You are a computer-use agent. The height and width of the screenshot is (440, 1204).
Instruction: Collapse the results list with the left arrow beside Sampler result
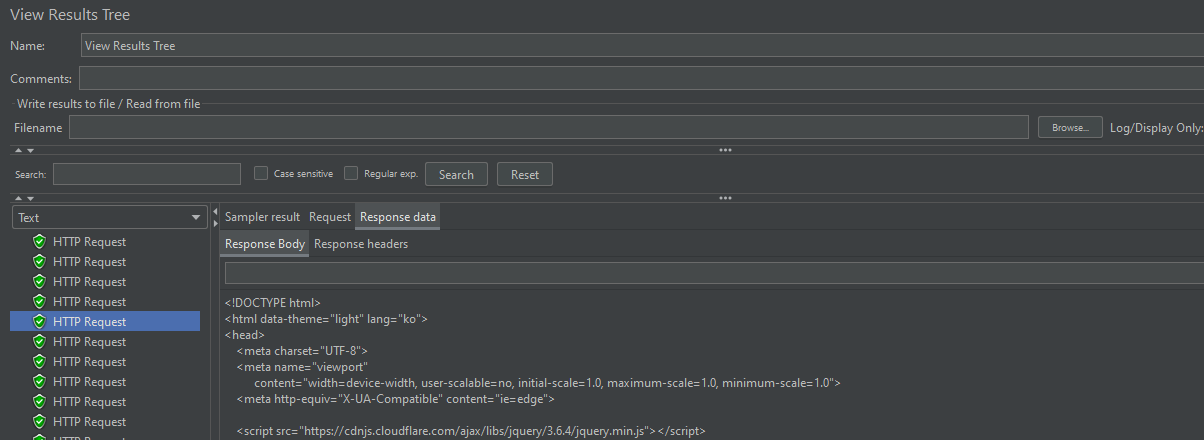(215, 211)
